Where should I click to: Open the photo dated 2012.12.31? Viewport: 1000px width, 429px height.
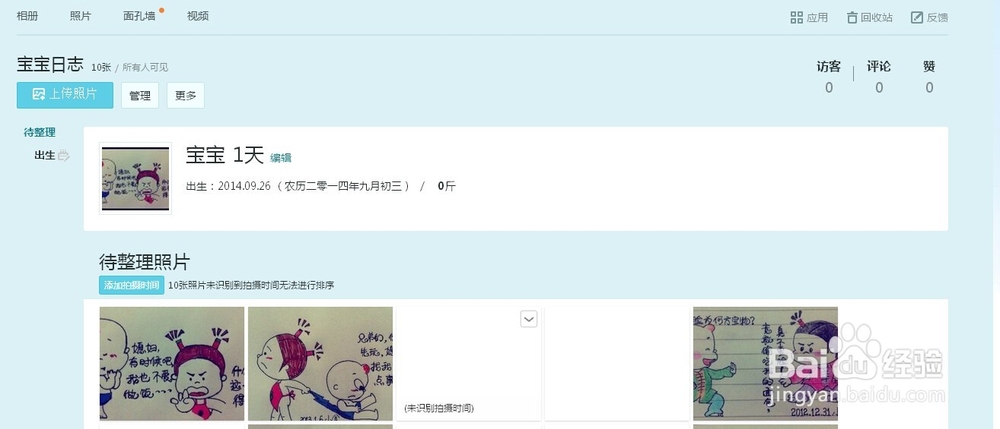point(765,363)
